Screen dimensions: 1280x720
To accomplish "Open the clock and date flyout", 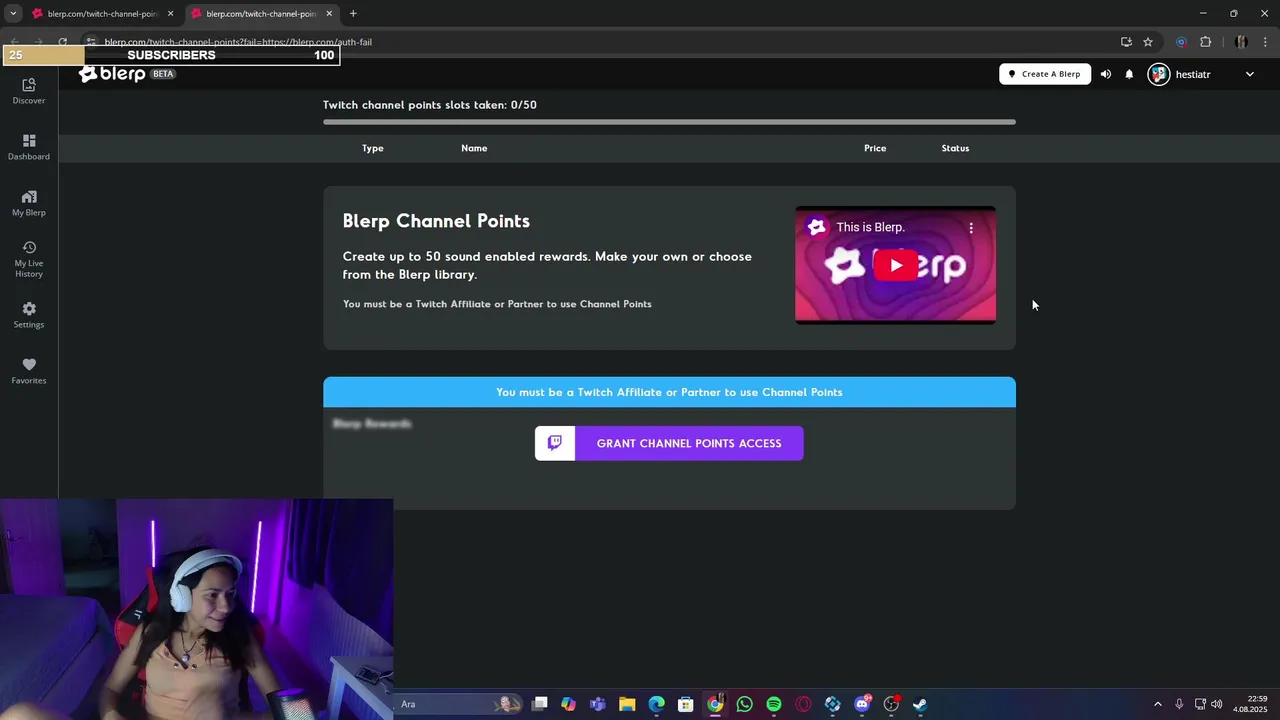I will tap(1251, 704).
